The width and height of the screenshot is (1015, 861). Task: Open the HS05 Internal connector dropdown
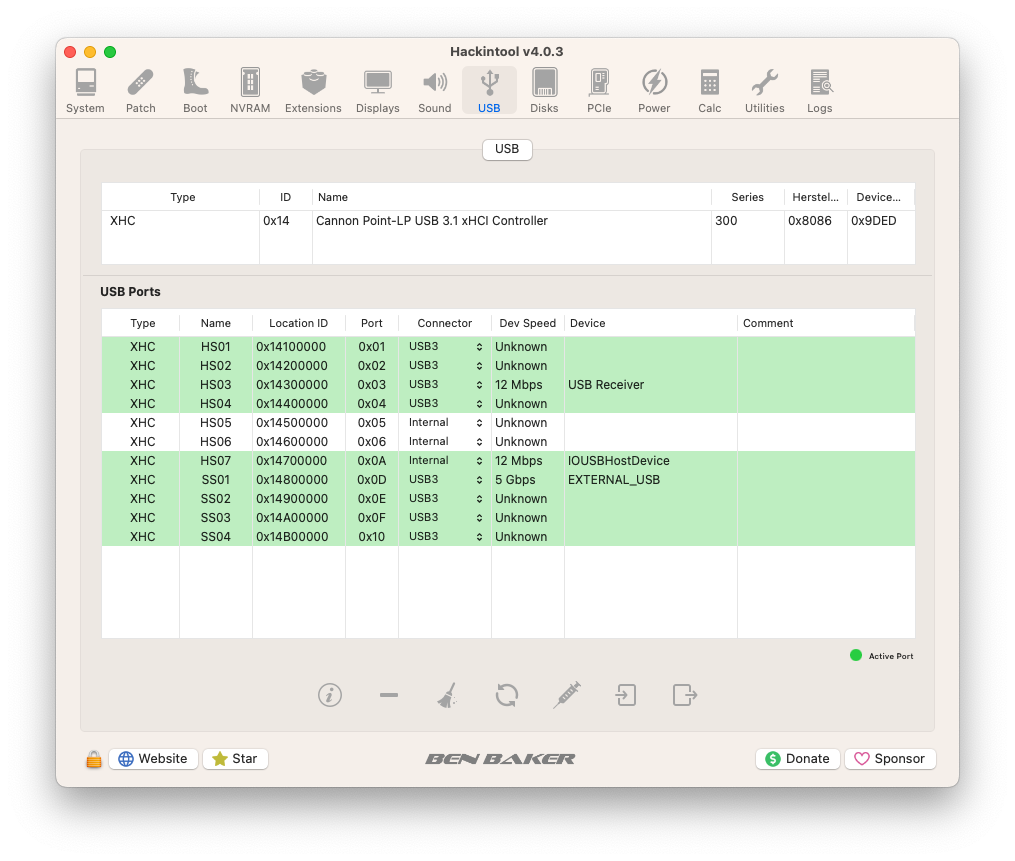click(x=445, y=423)
